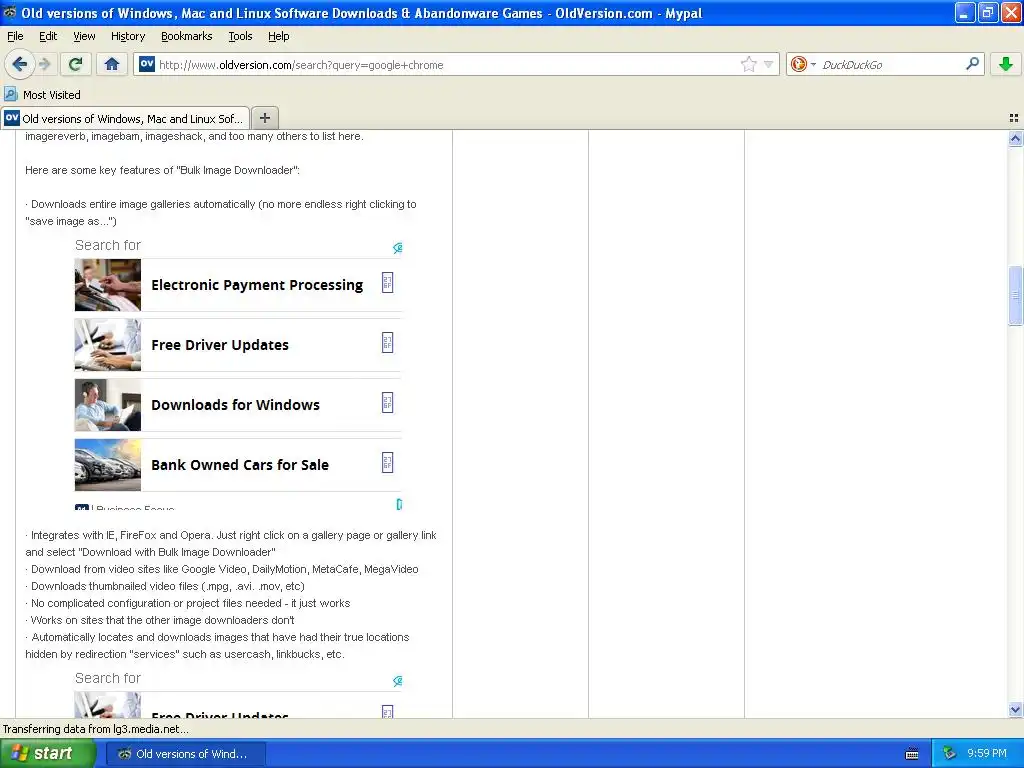Open the Tools menu

240,36
